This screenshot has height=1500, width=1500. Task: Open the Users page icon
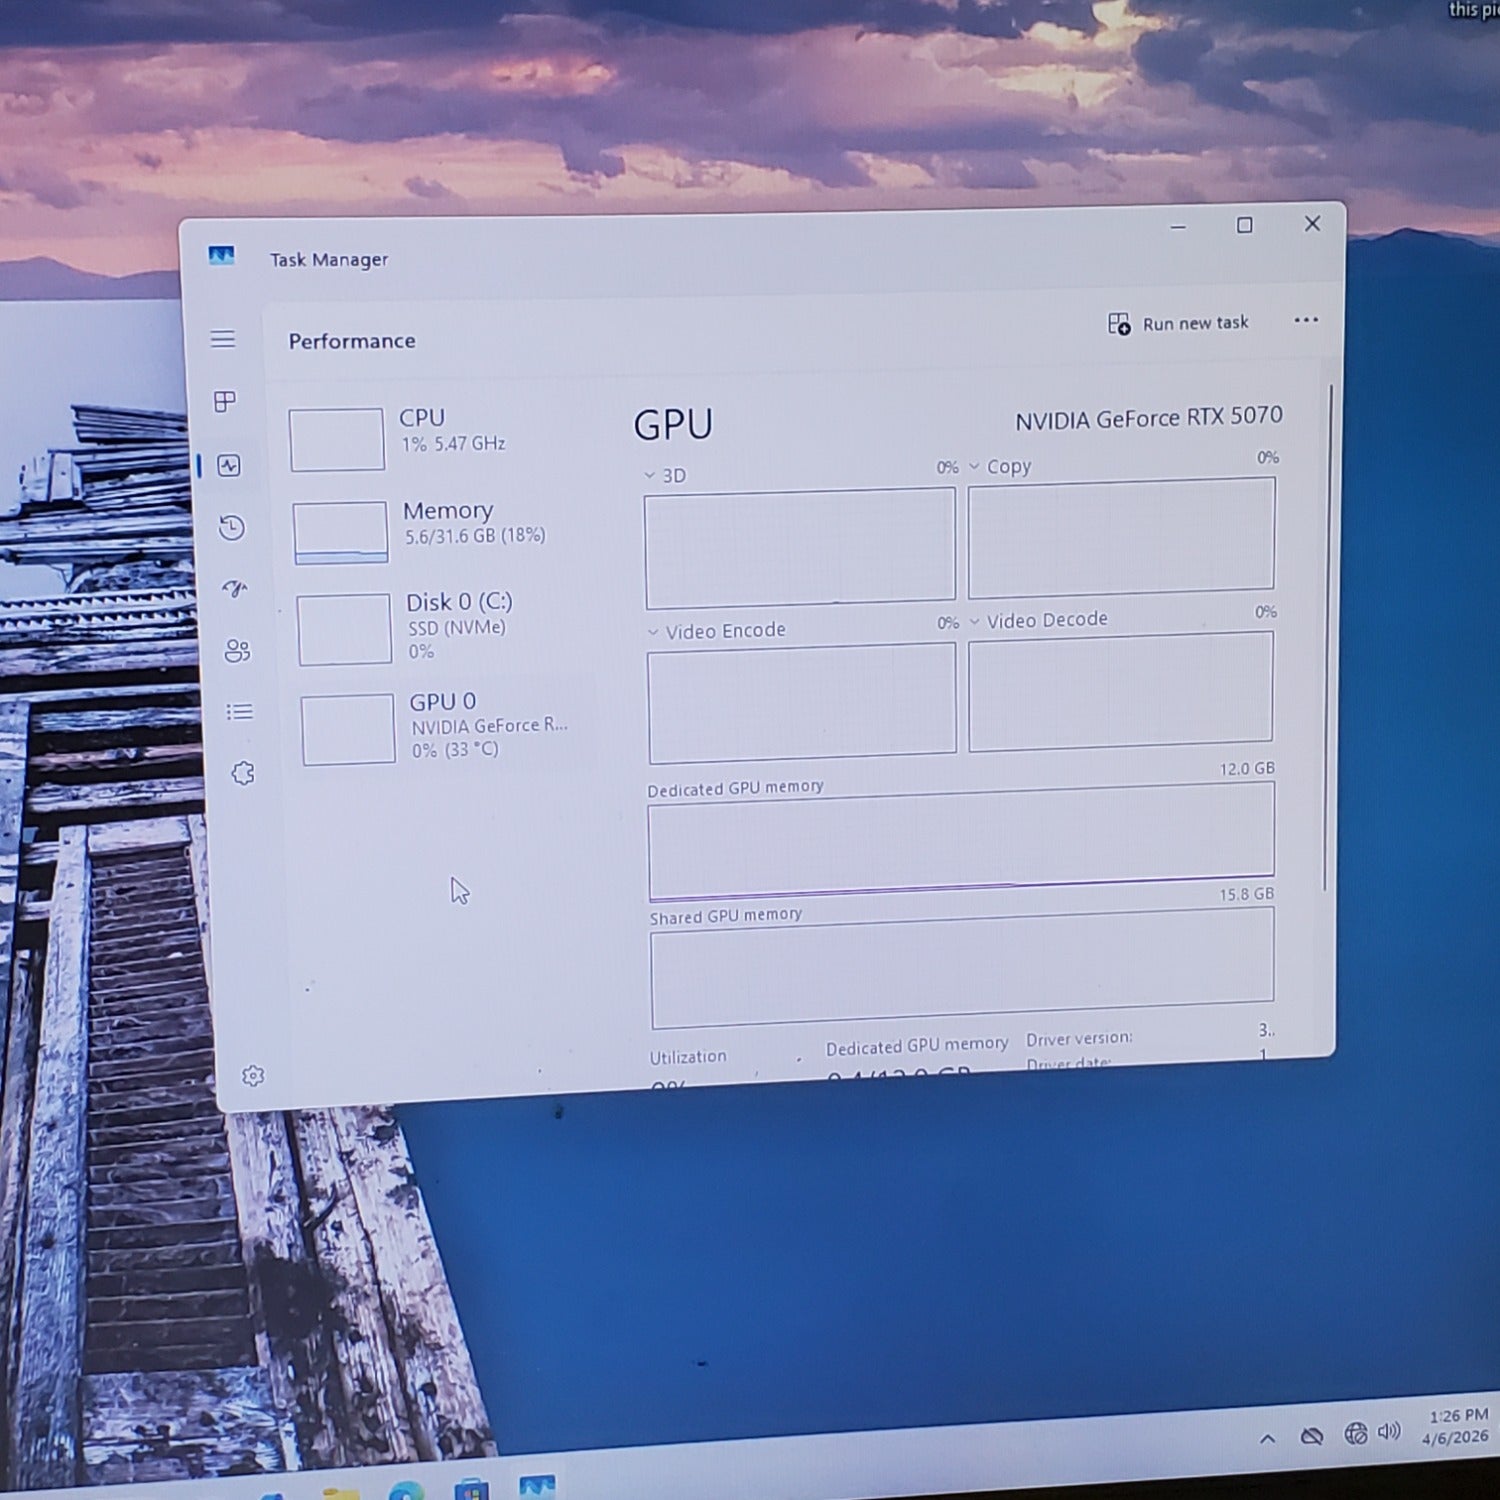pos(238,652)
